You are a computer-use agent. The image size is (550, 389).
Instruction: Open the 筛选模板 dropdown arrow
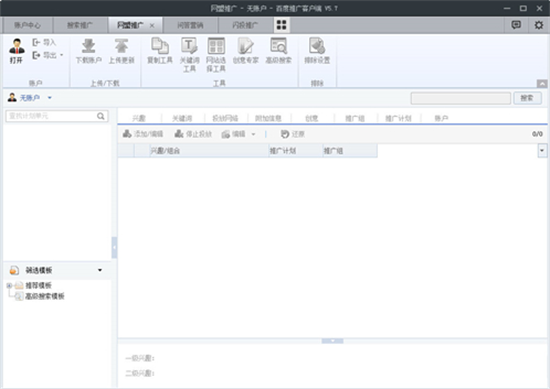click(100, 270)
